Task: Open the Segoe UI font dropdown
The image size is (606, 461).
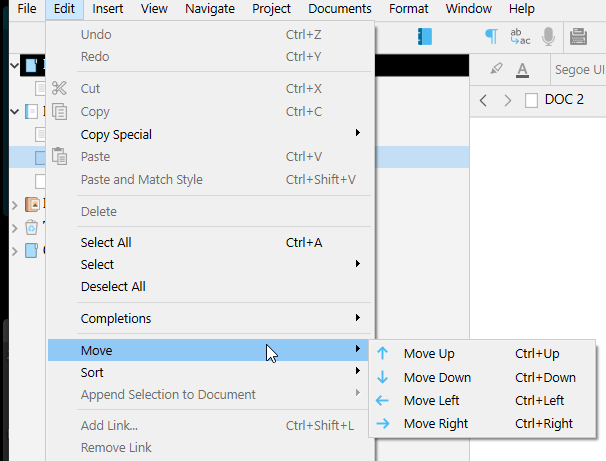Action: pyautogui.click(x=579, y=70)
